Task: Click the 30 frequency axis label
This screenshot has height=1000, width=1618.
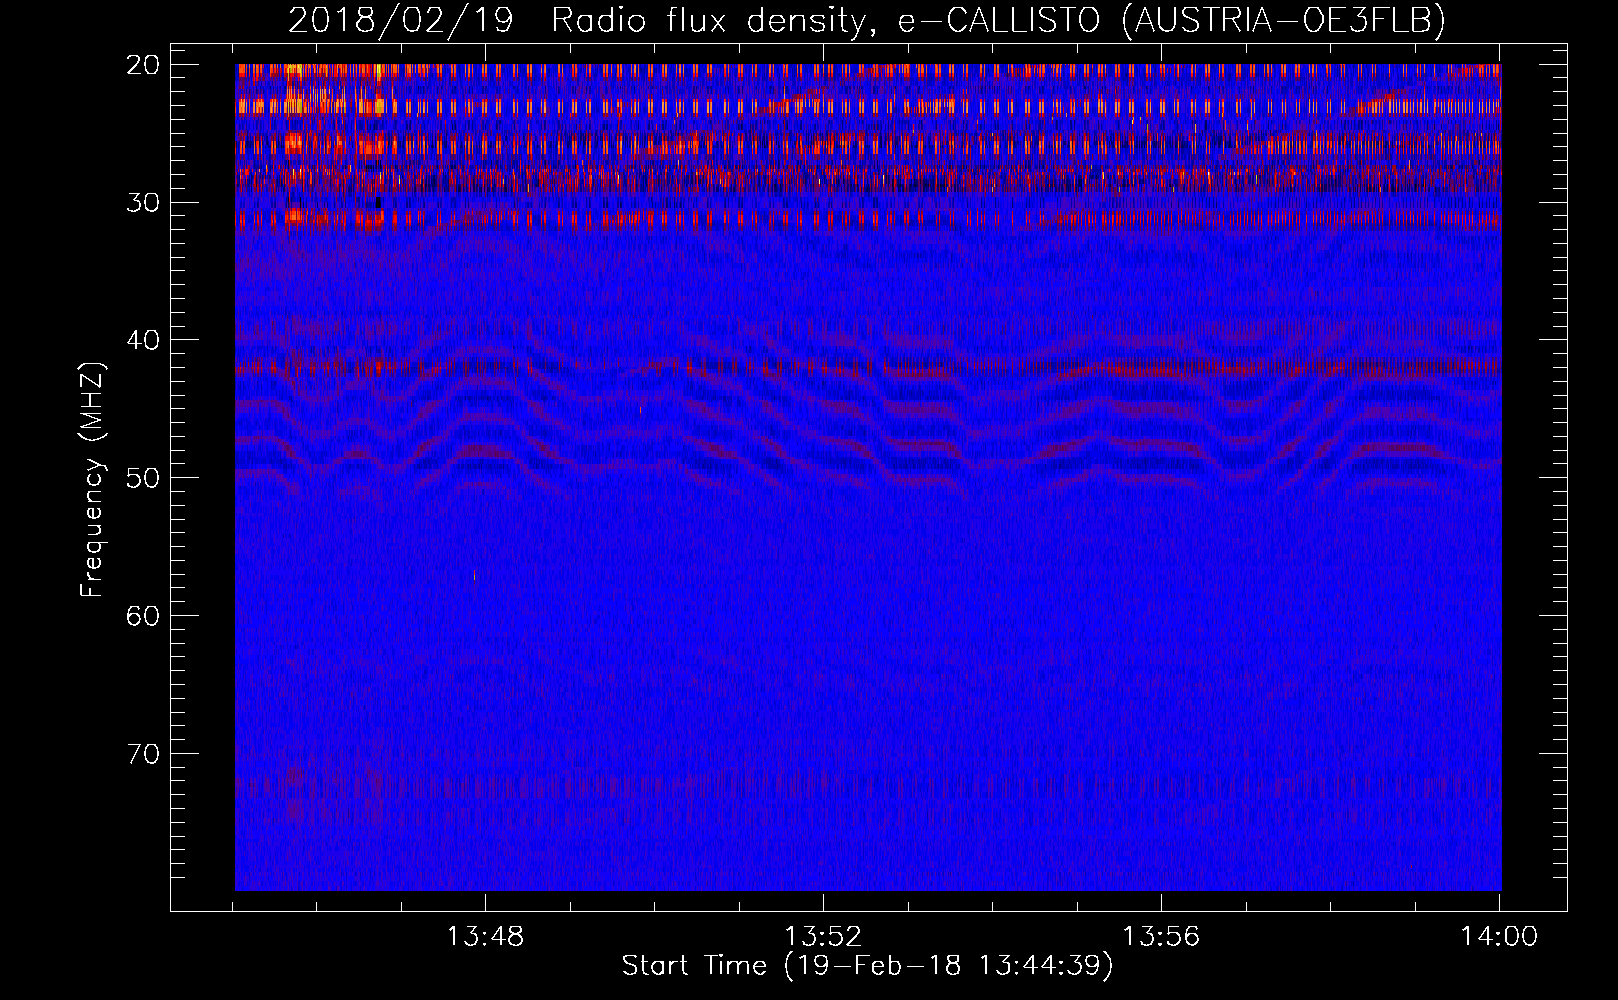Action: (x=143, y=203)
